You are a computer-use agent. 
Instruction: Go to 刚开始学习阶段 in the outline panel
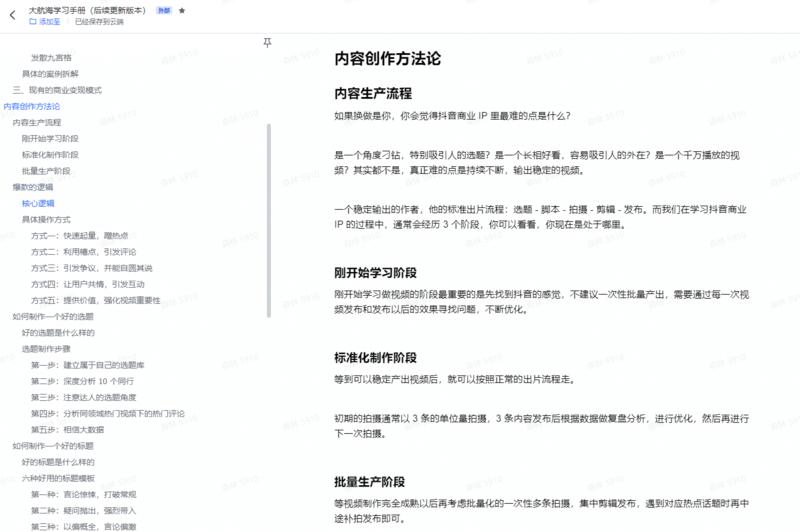50,139
